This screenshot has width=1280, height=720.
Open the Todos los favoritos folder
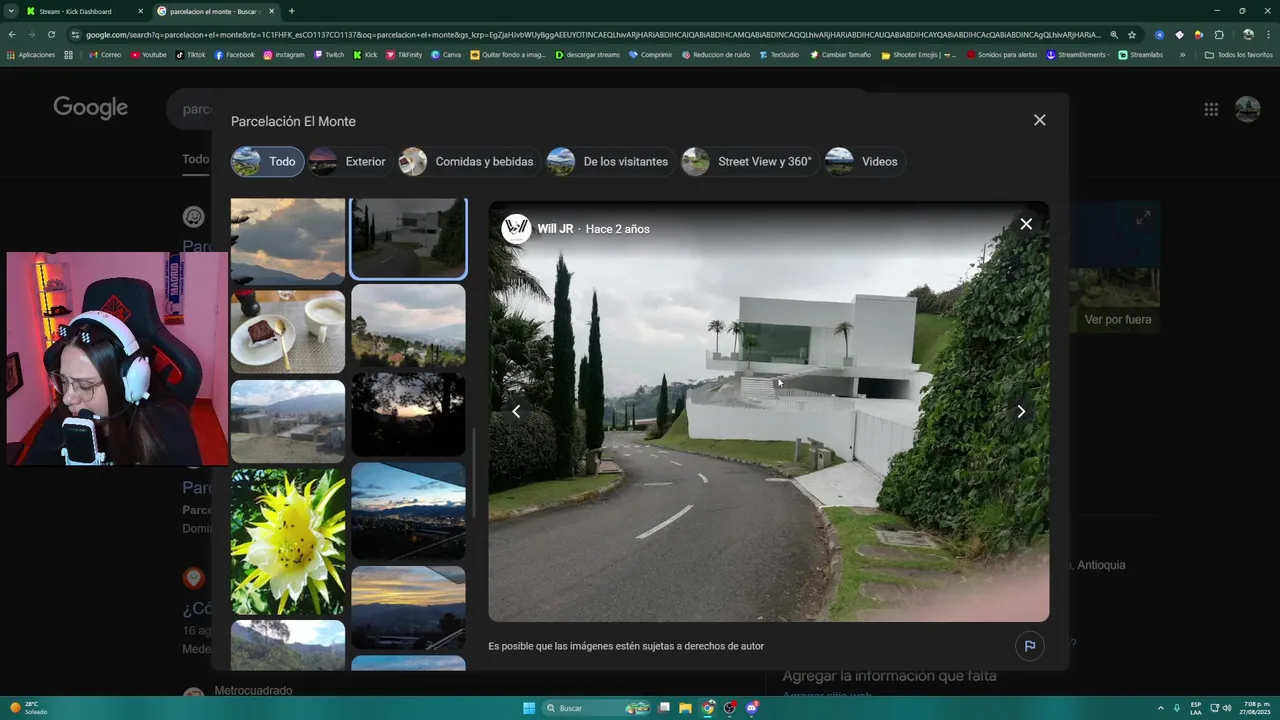(1238, 55)
